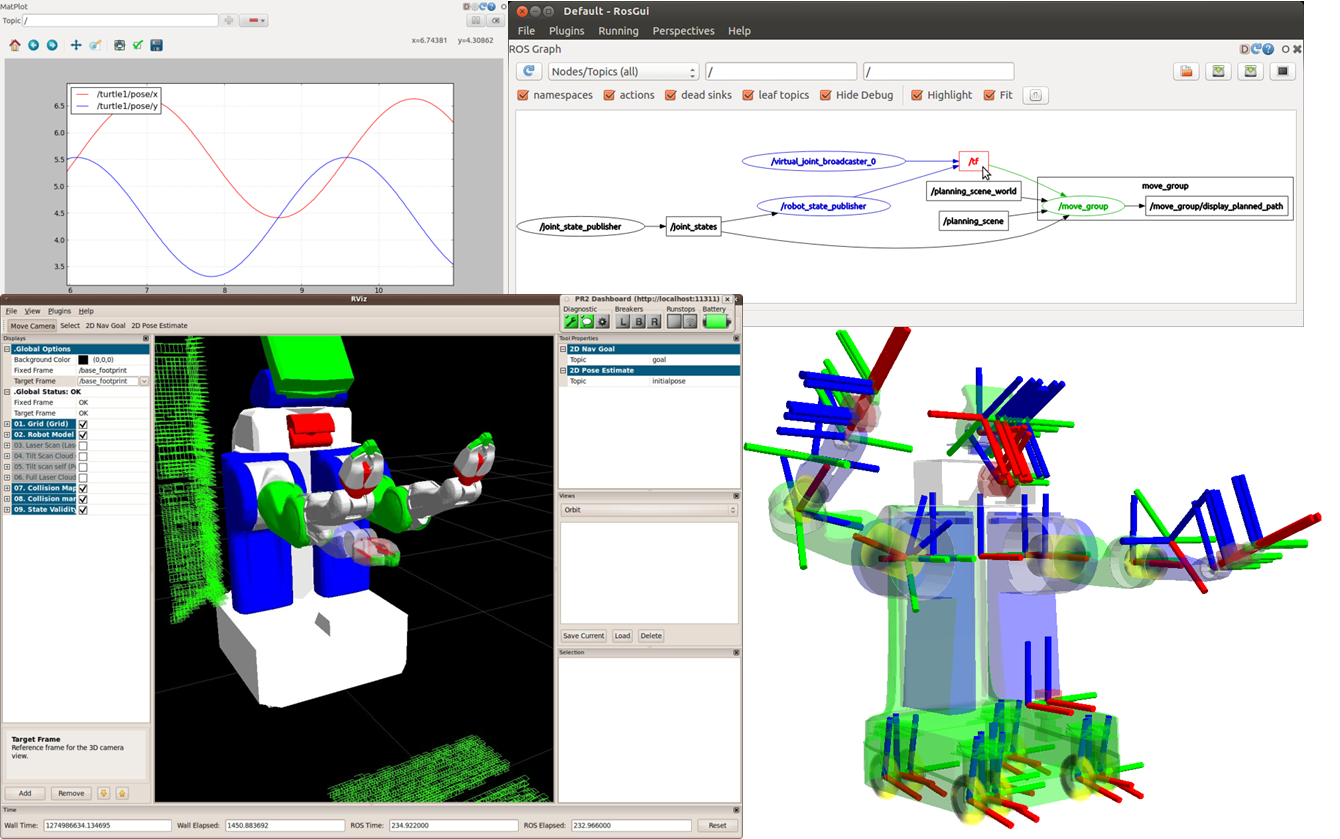Click the MatPlot home/reset view icon
Image resolution: width=1340 pixels, height=839 pixels.
[15, 45]
